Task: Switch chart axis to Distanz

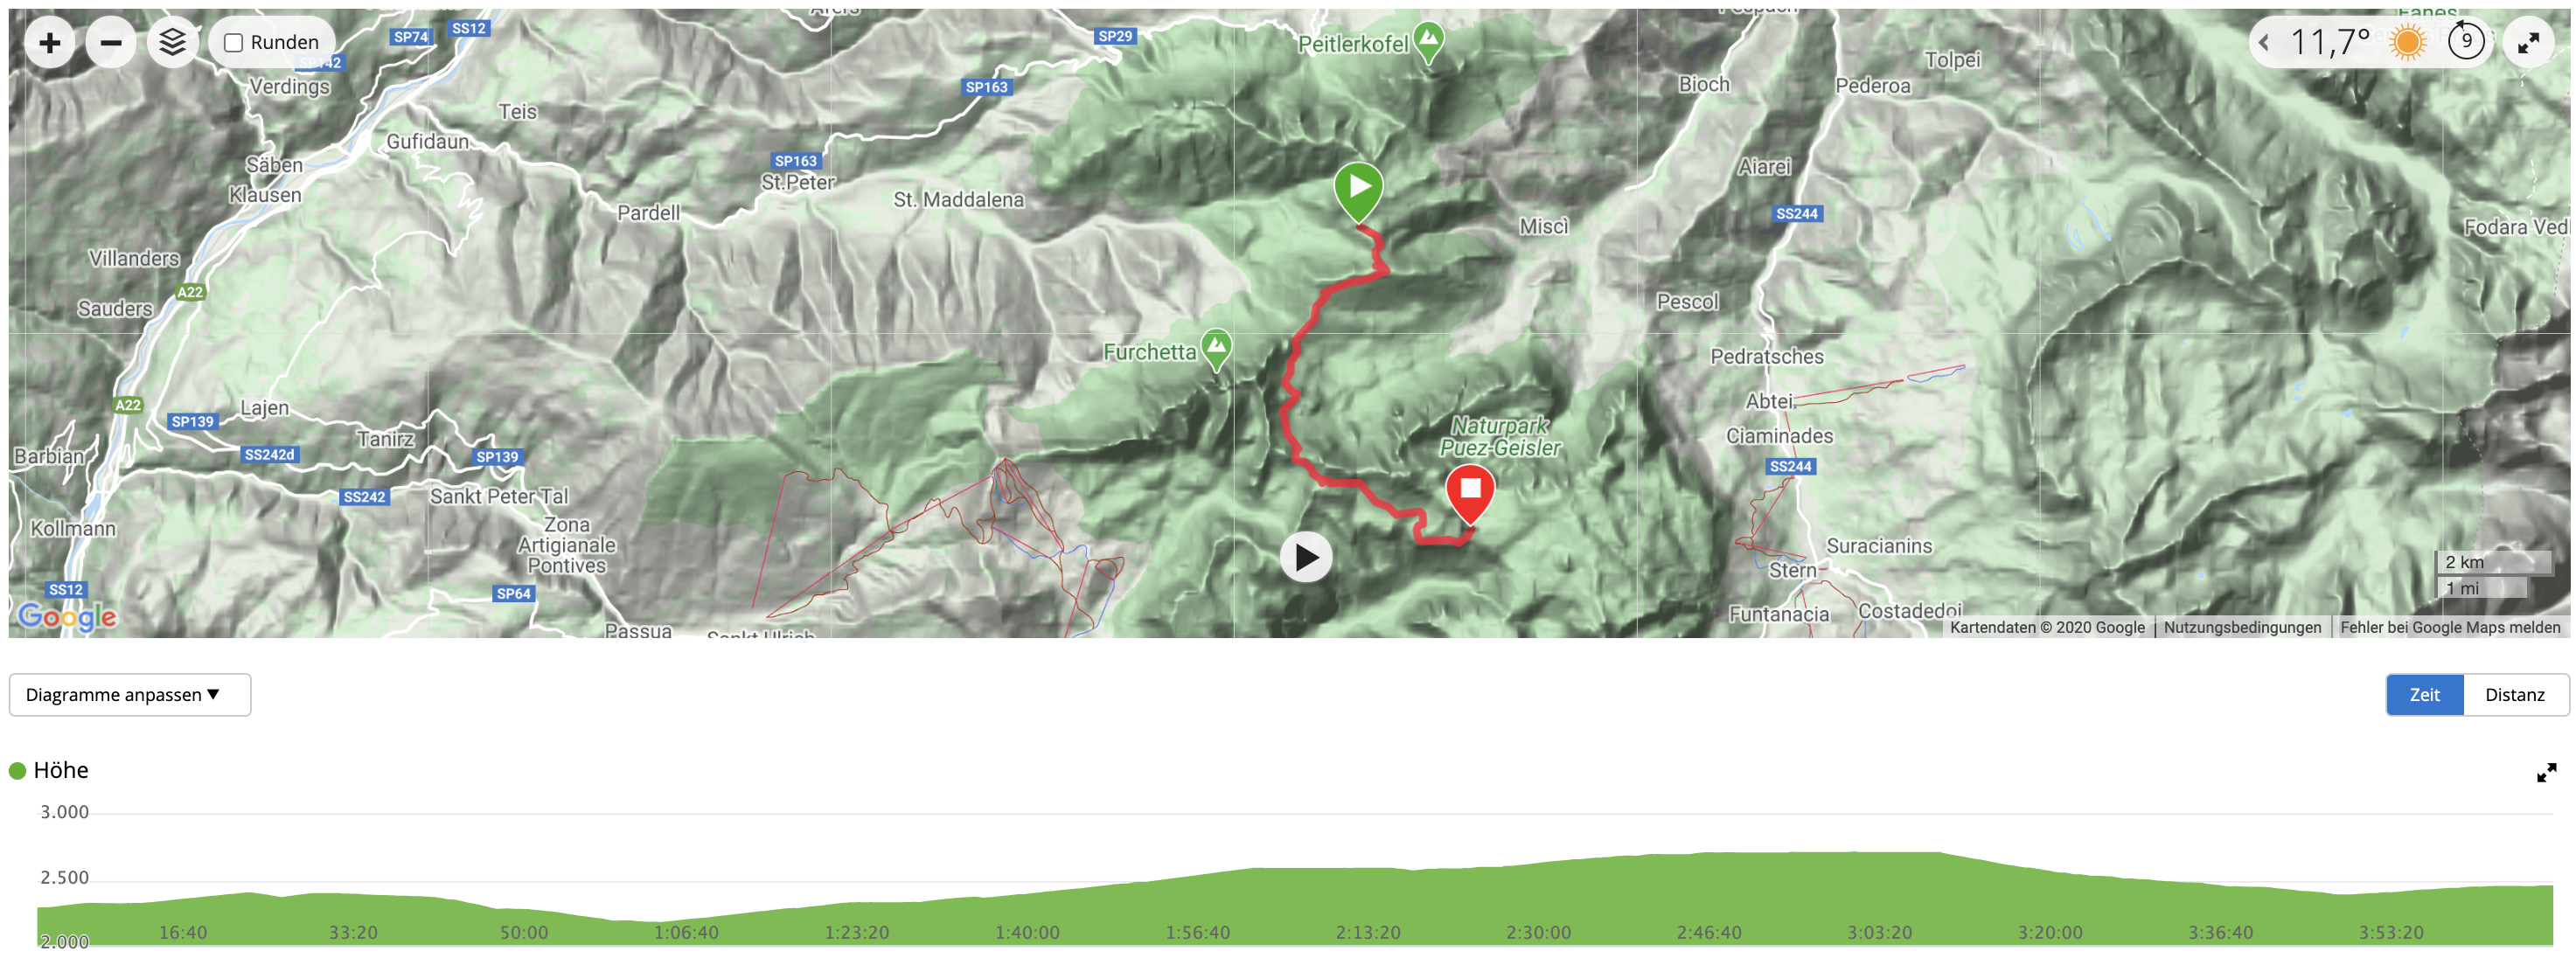Action: click(x=2515, y=695)
